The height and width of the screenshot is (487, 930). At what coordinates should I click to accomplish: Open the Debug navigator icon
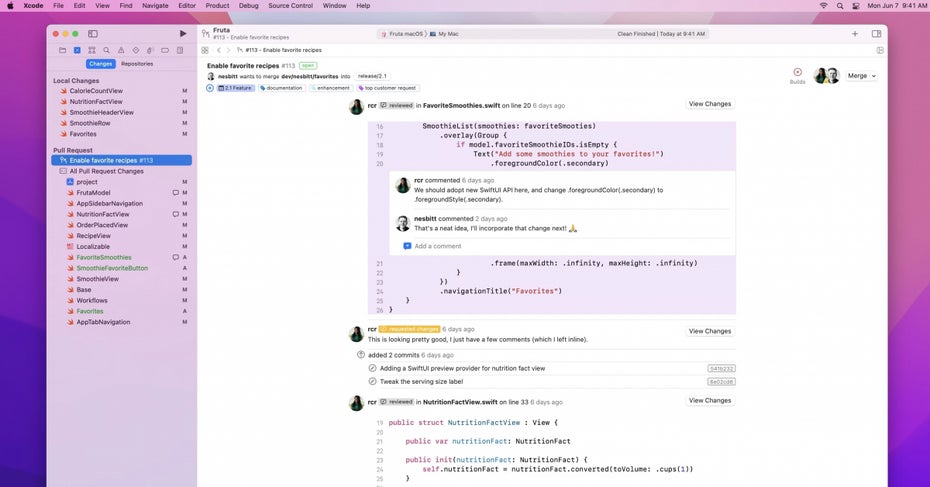tap(150, 50)
